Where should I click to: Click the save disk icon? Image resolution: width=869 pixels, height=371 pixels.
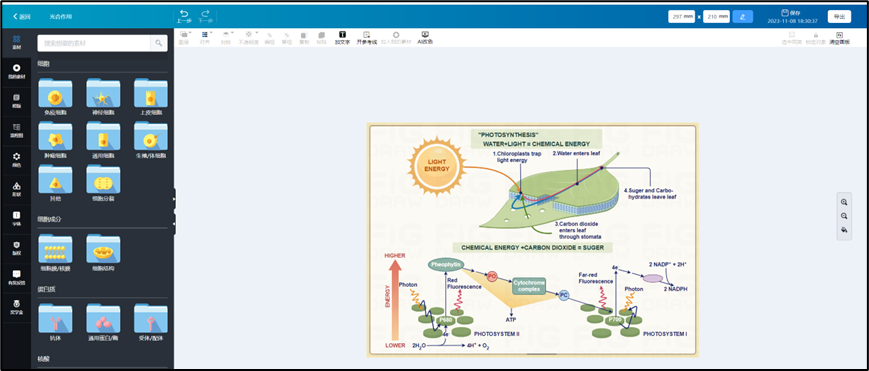point(785,12)
